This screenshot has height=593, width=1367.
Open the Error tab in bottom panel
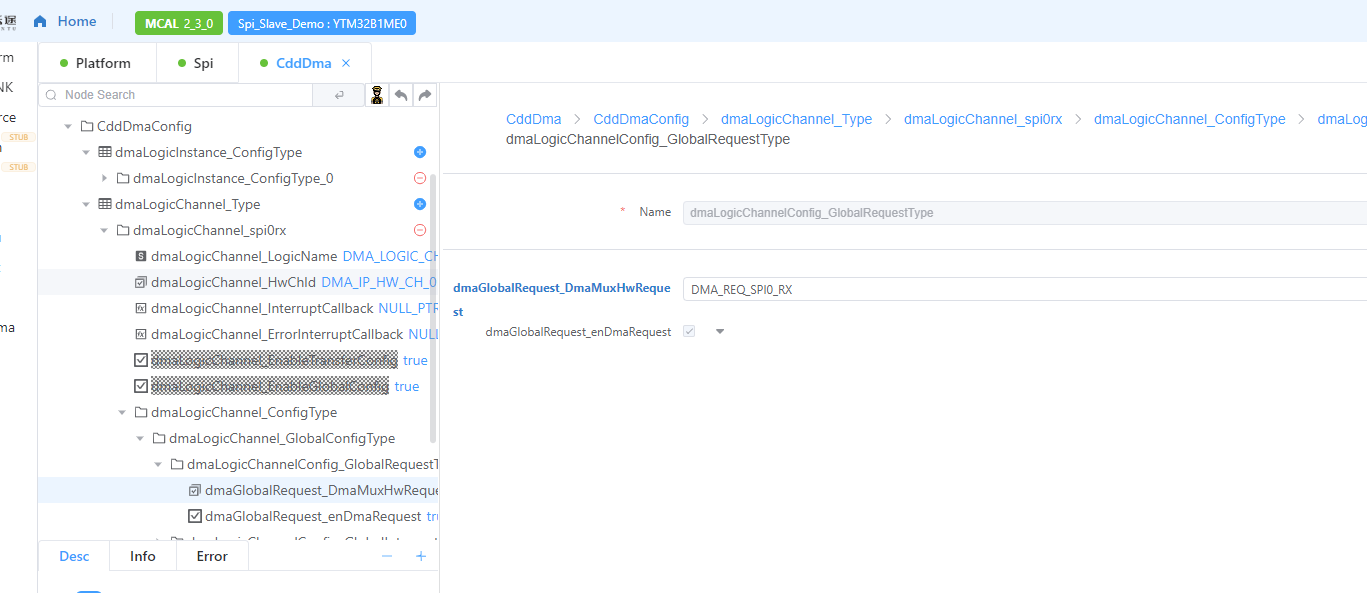[212, 556]
